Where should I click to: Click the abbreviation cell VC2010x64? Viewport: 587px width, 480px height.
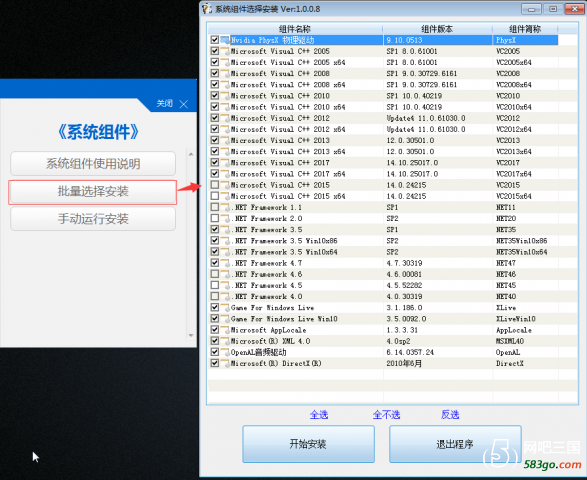pos(514,107)
